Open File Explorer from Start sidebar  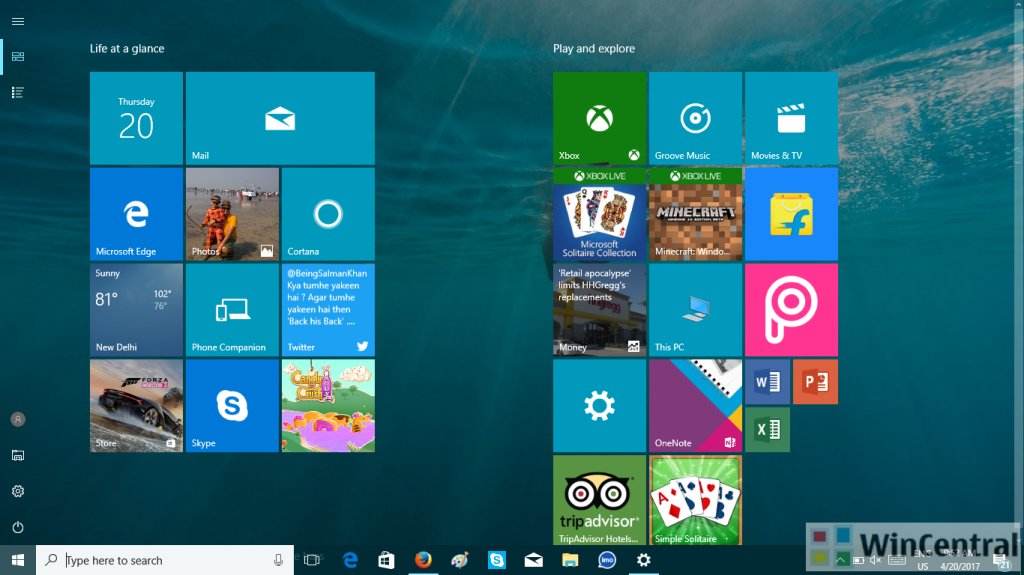click(x=18, y=455)
